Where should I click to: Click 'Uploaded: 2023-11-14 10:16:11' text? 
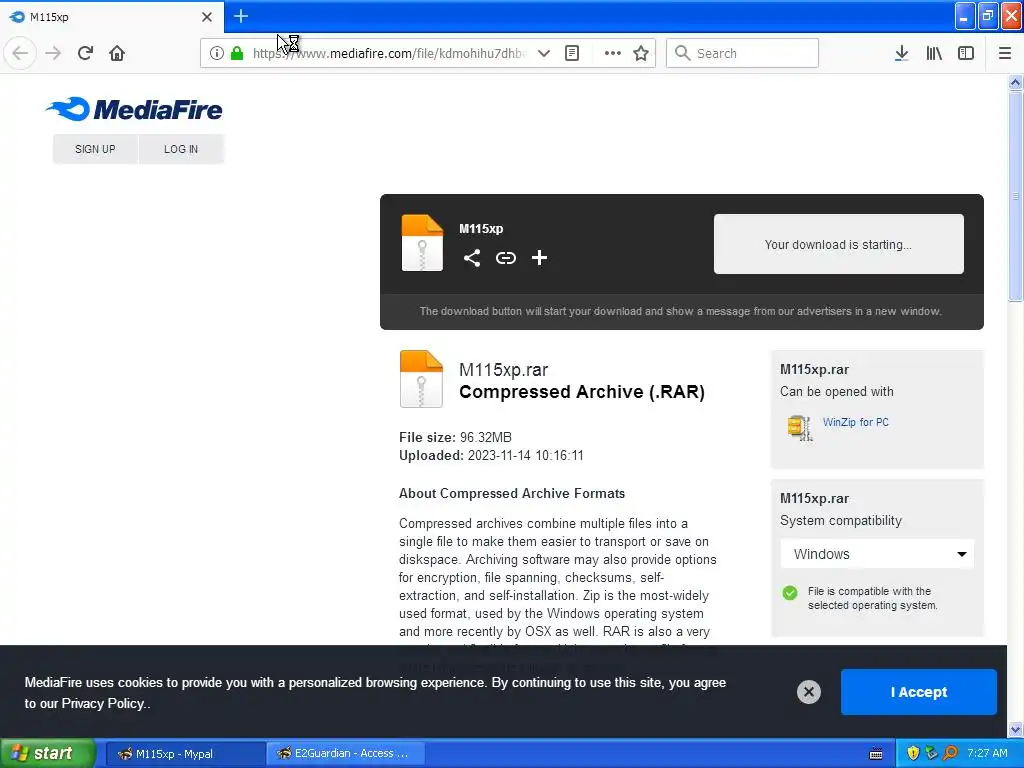click(491, 456)
